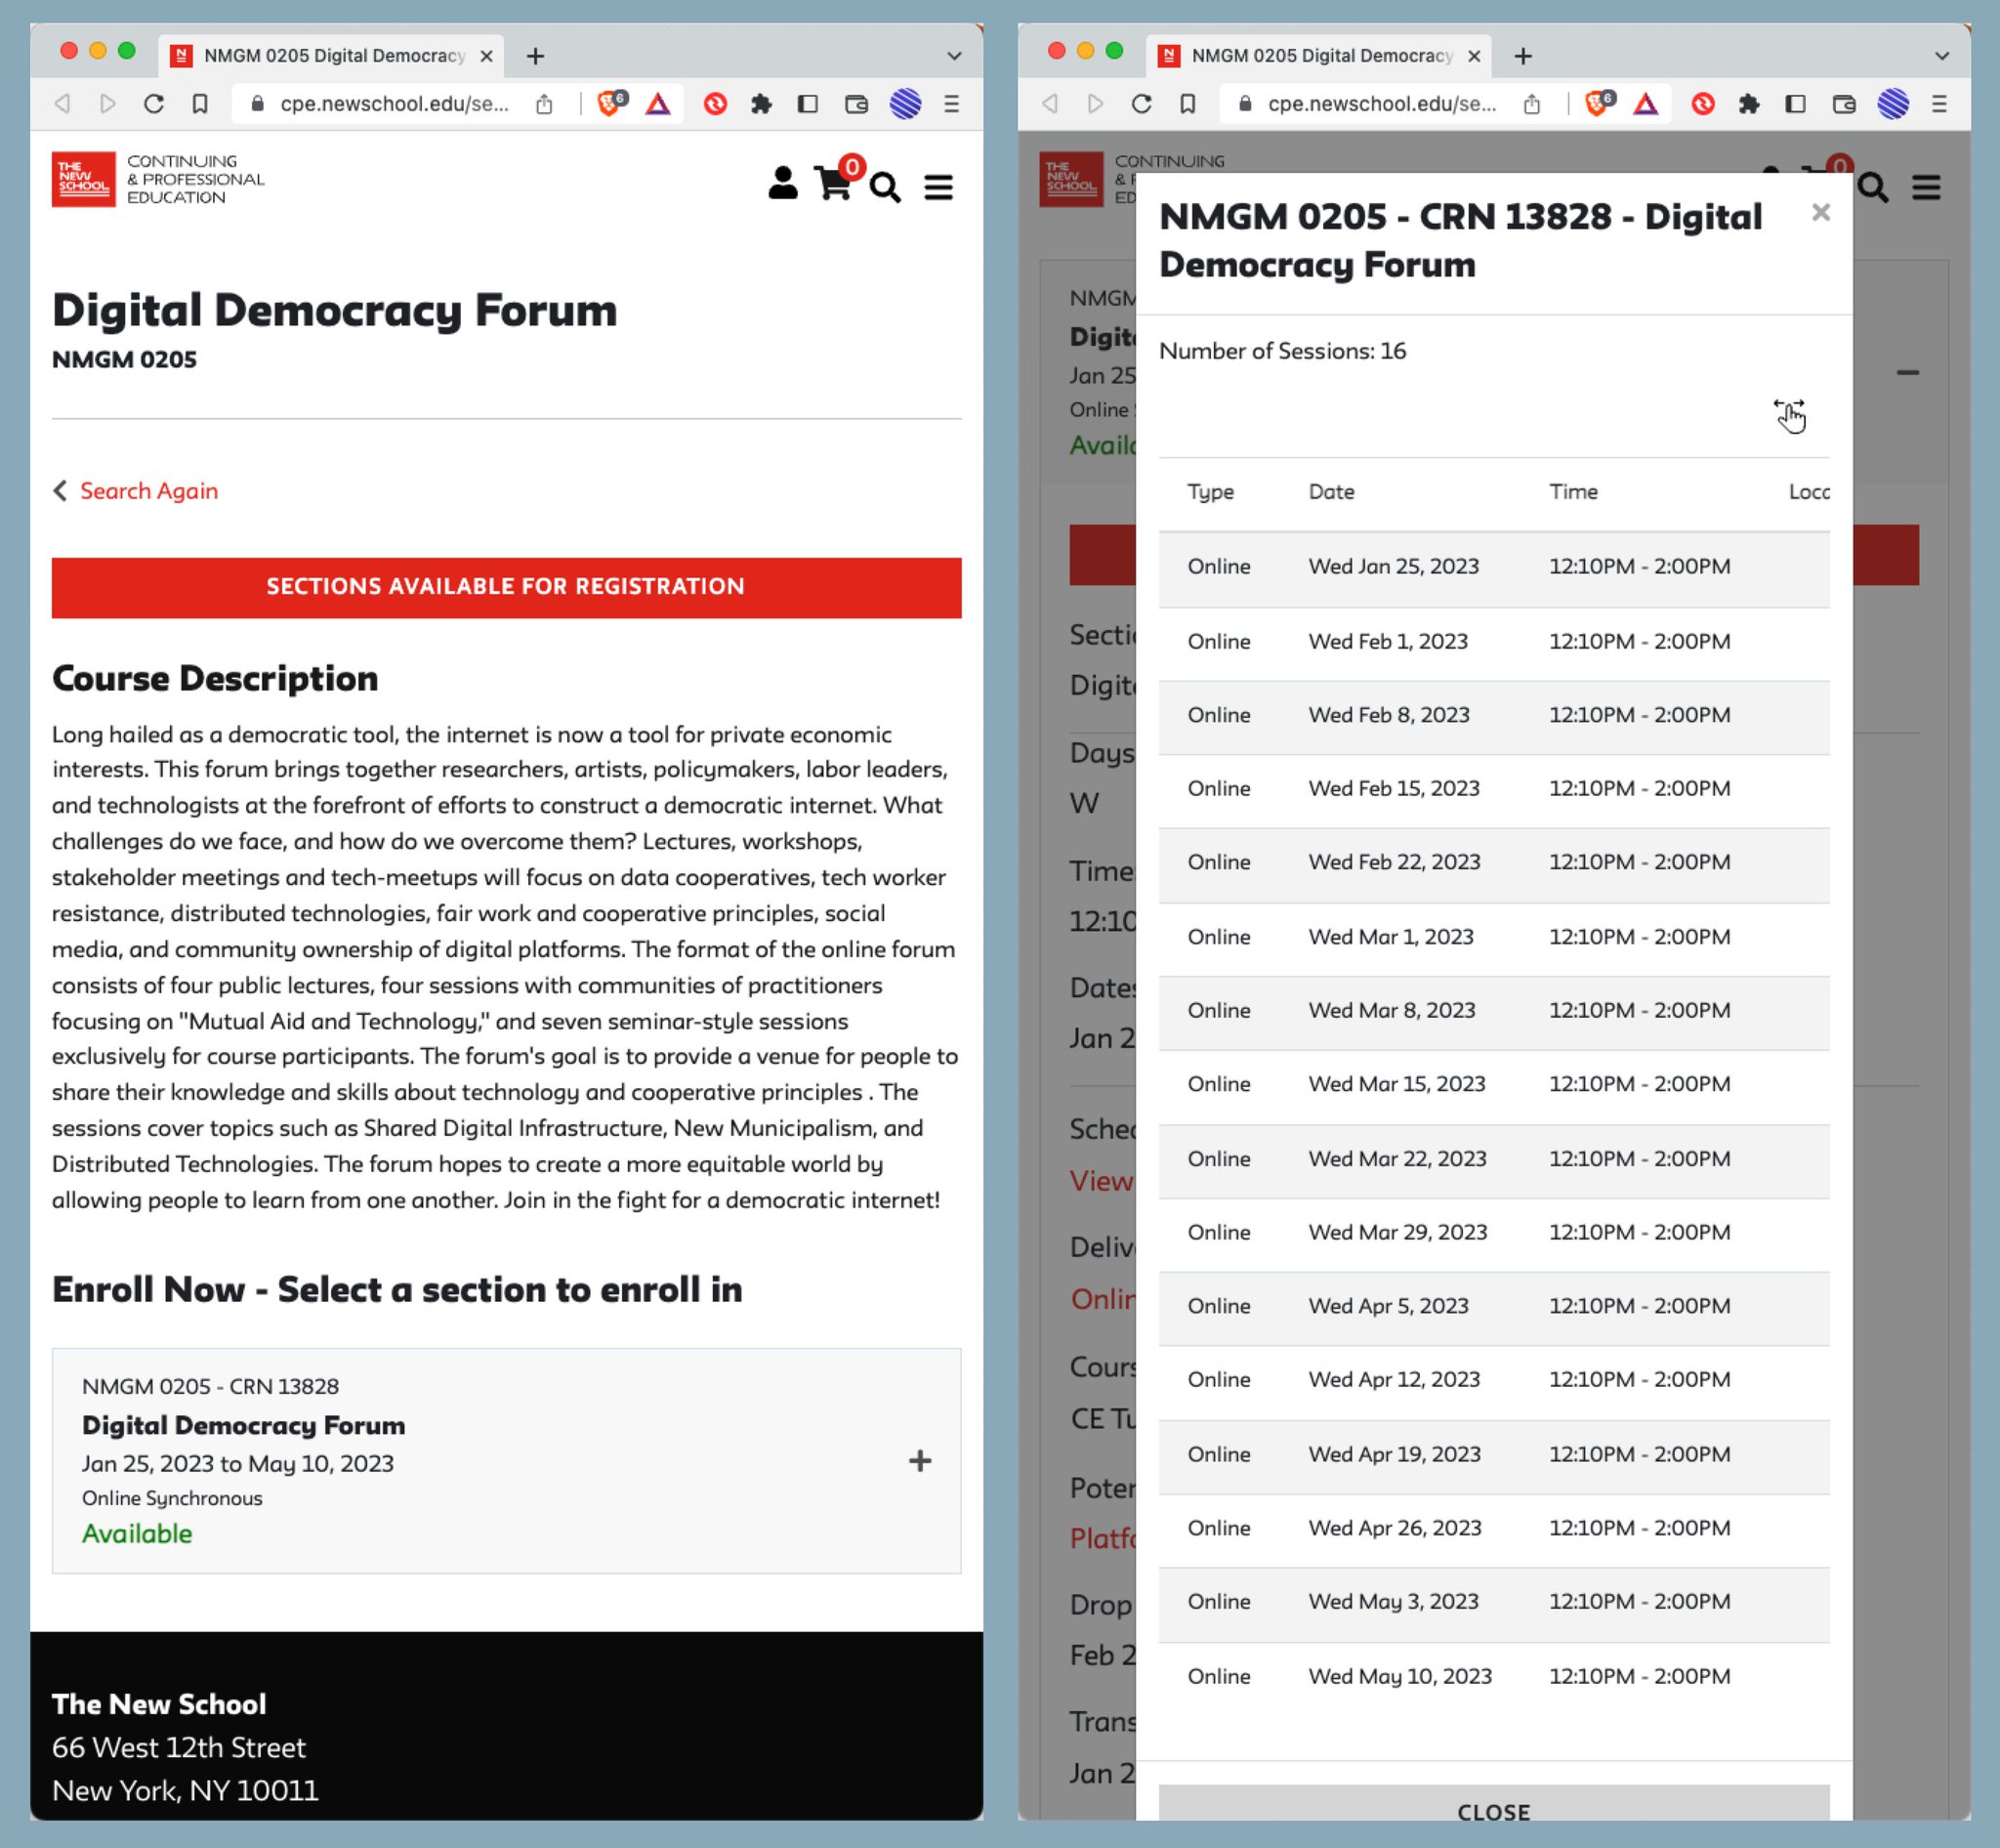Click Brave Shields icon in left browser toolbar

(x=609, y=104)
